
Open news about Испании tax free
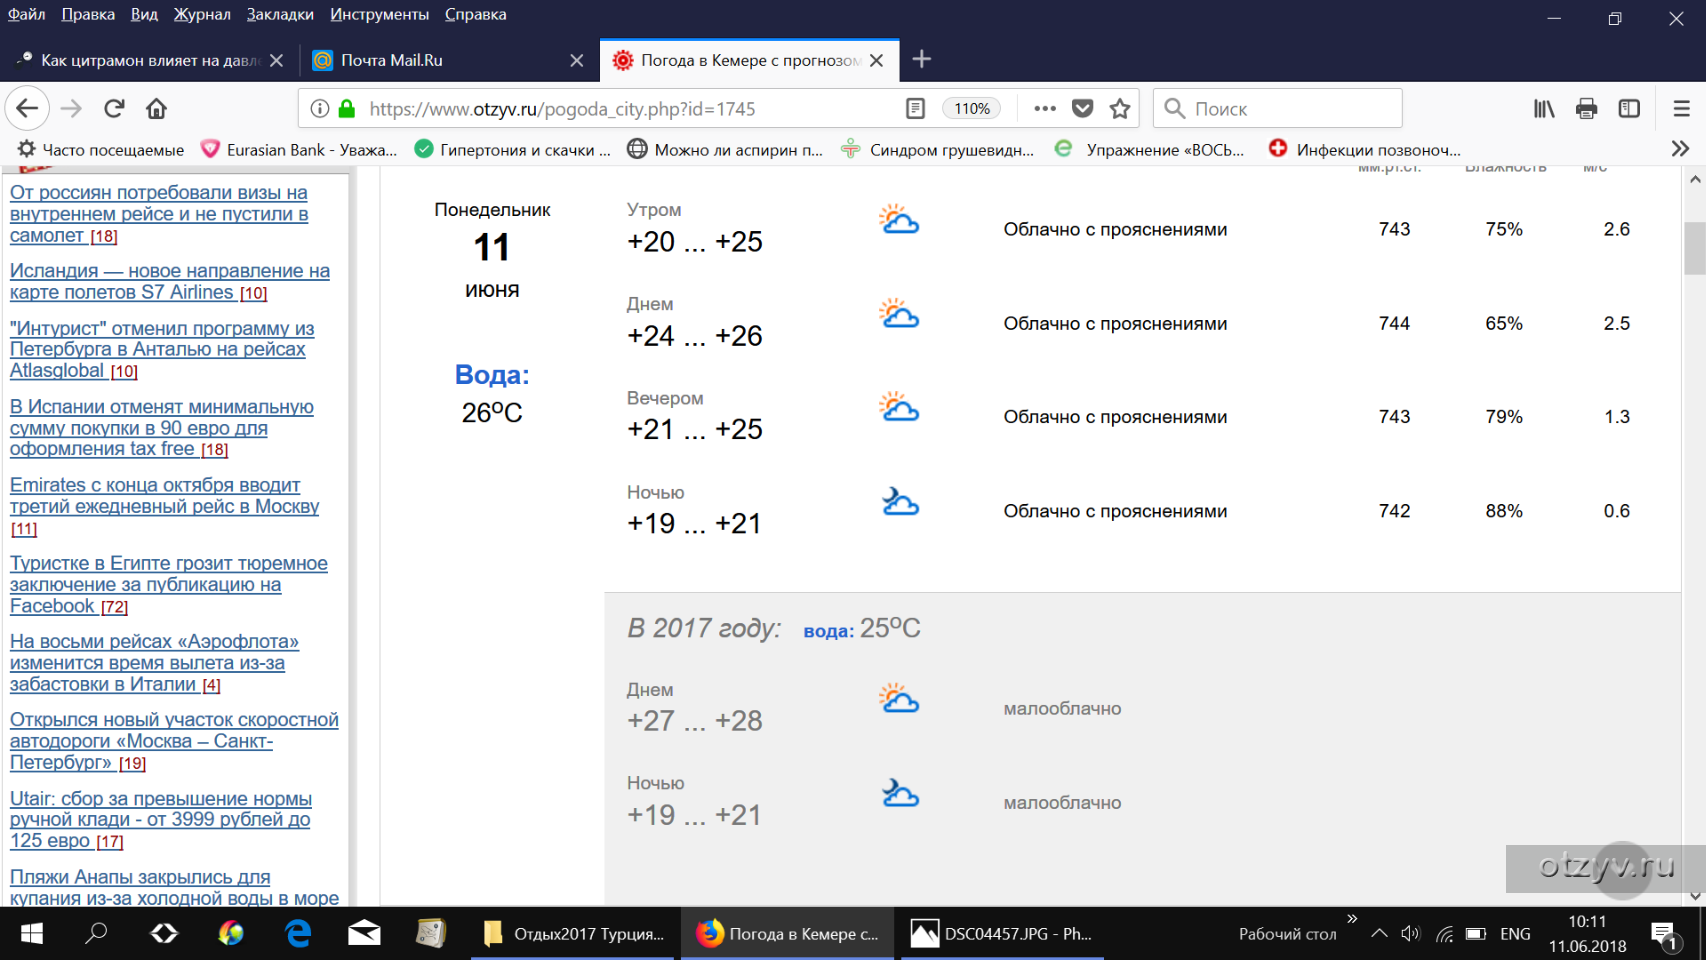coord(161,428)
